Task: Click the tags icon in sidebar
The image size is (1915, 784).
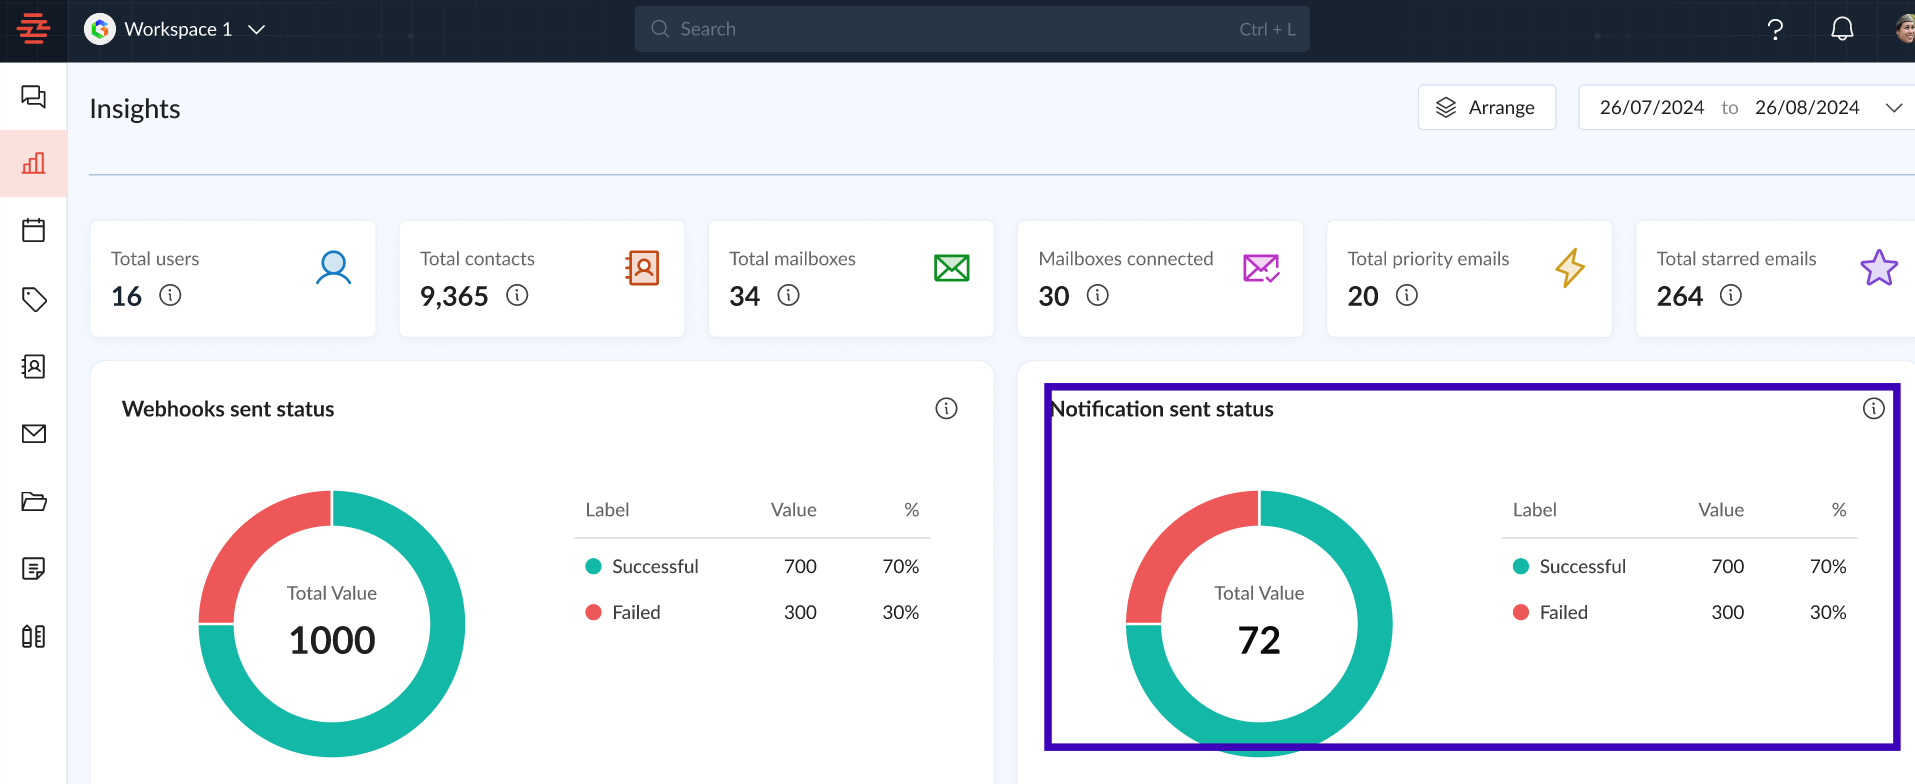Action: click(33, 299)
